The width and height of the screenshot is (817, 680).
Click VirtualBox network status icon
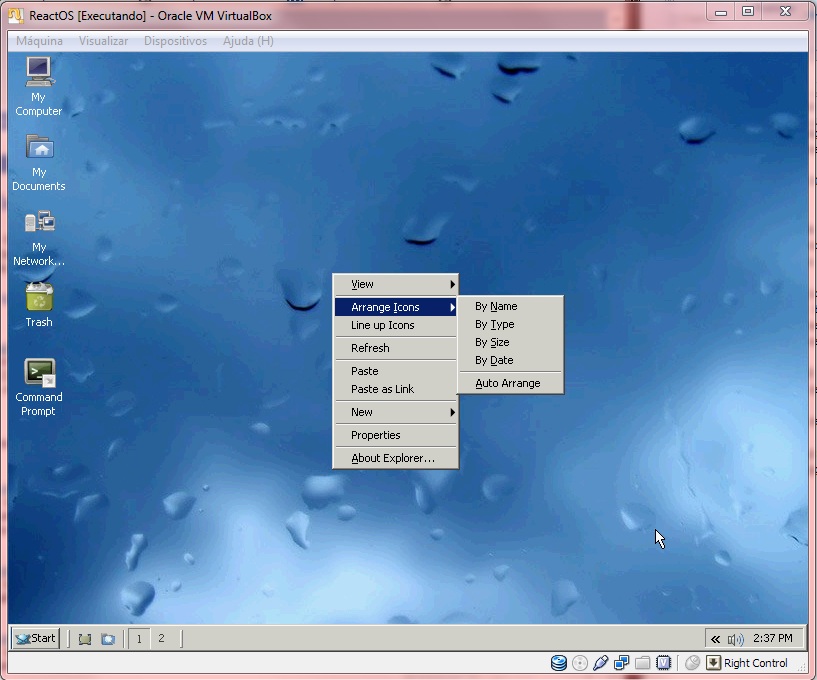coord(621,663)
